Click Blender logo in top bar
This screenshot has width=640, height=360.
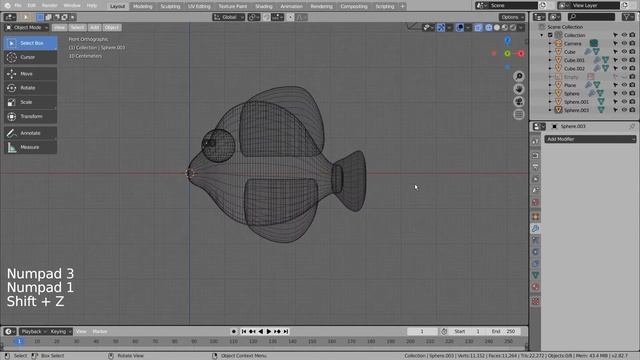(x=7, y=6)
